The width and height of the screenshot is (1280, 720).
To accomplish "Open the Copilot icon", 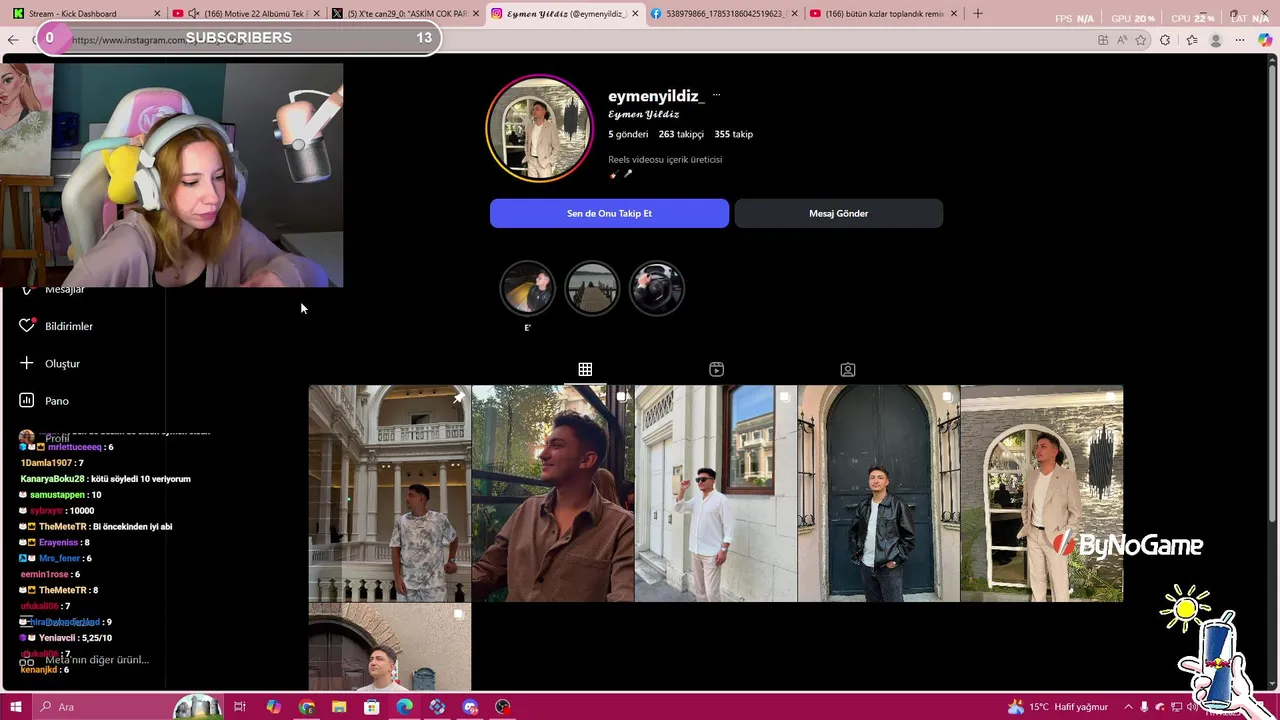I will tap(1265, 40).
